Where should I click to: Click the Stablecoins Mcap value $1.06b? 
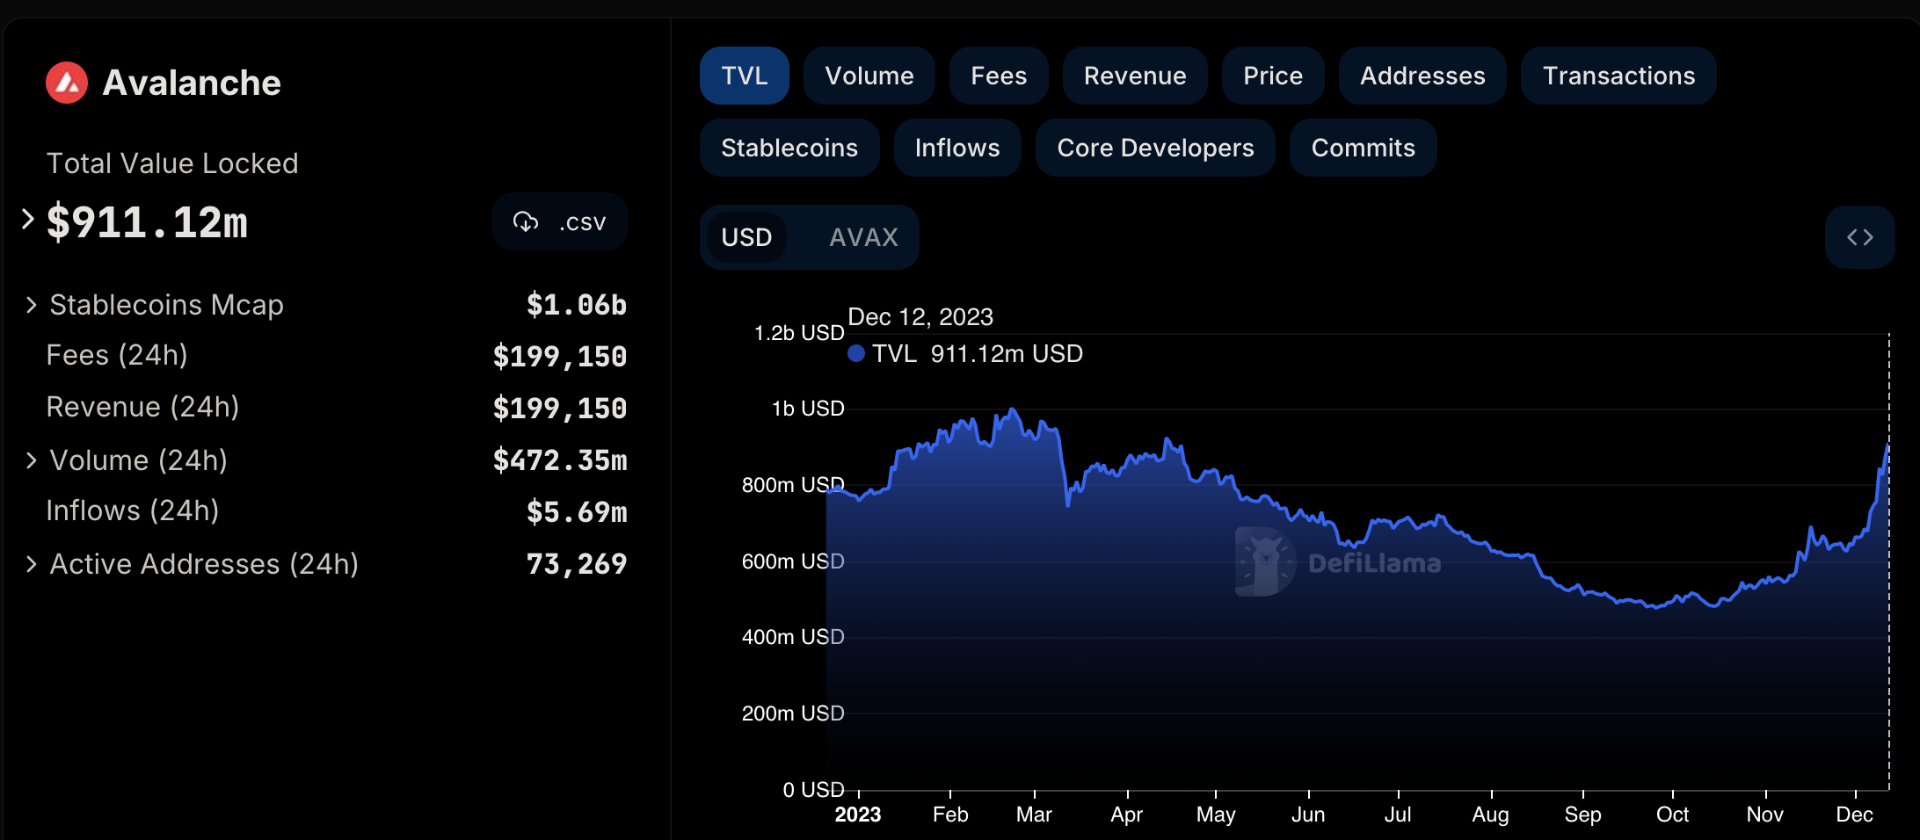pos(576,305)
